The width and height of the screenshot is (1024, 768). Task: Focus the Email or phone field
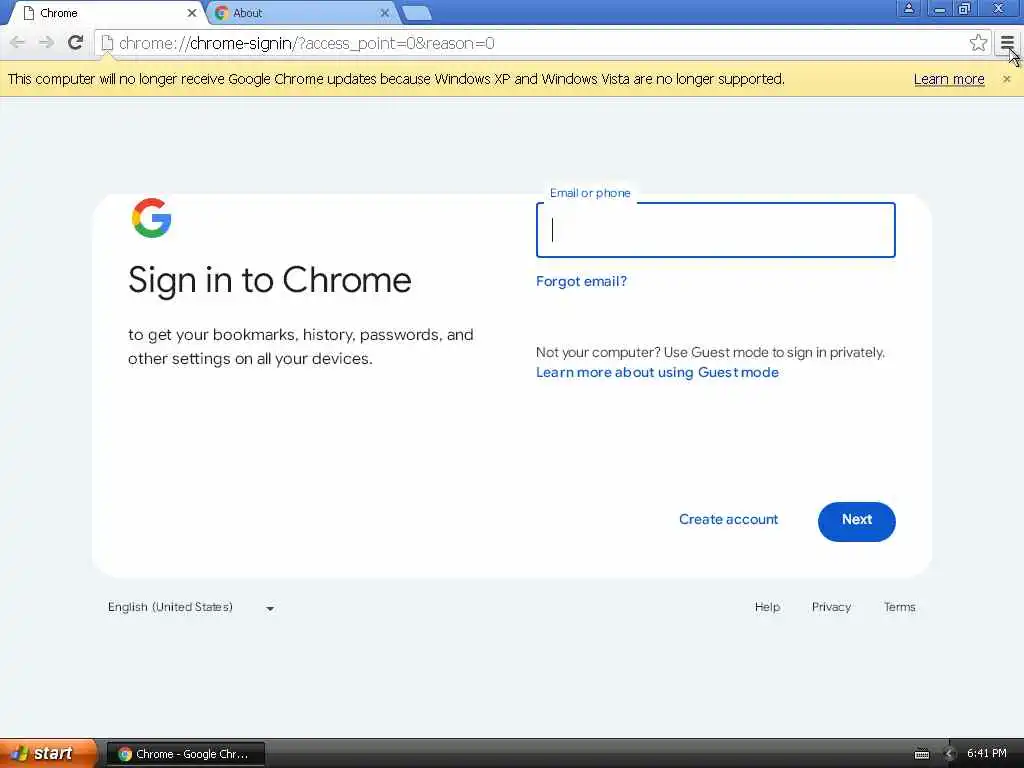click(716, 230)
